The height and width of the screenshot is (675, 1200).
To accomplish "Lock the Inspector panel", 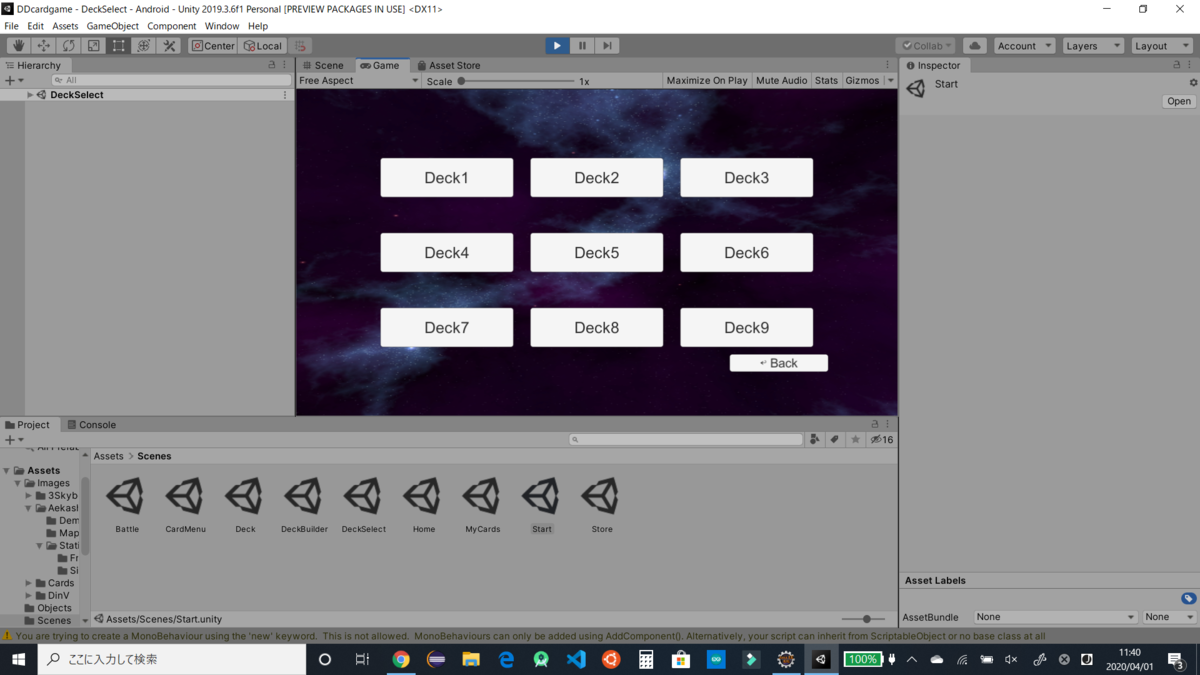I will coord(1176,65).
